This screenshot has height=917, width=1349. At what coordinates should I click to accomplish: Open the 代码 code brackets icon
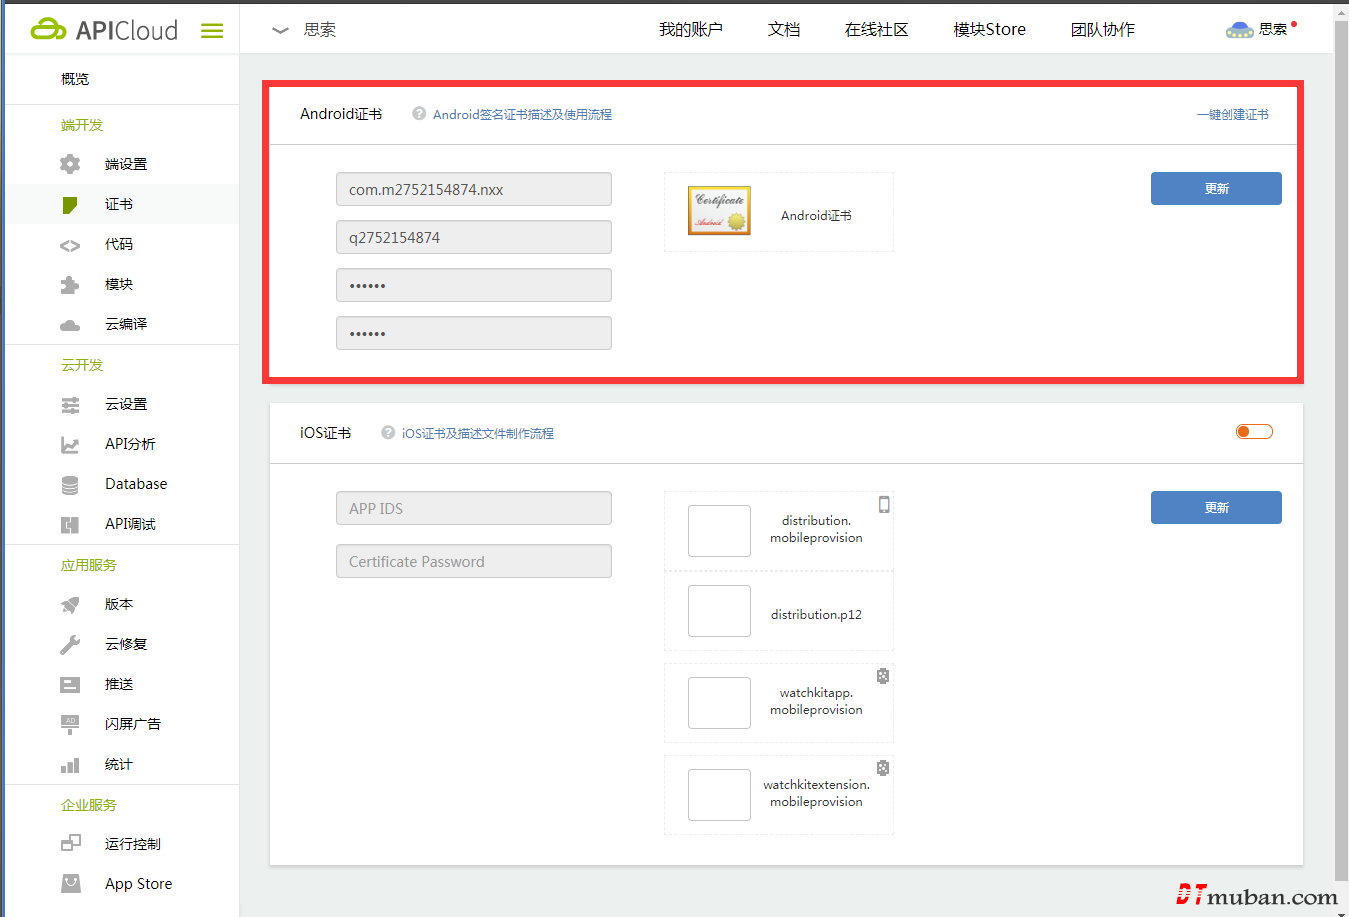click(70, 245)
